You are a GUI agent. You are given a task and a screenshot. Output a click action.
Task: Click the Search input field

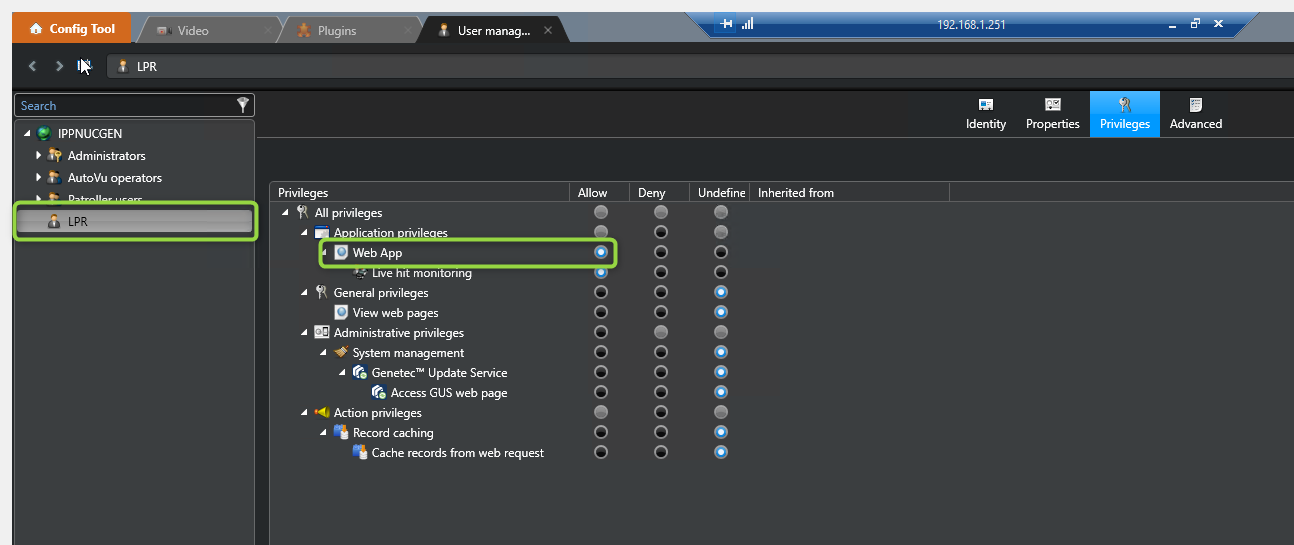coord(125,106)
